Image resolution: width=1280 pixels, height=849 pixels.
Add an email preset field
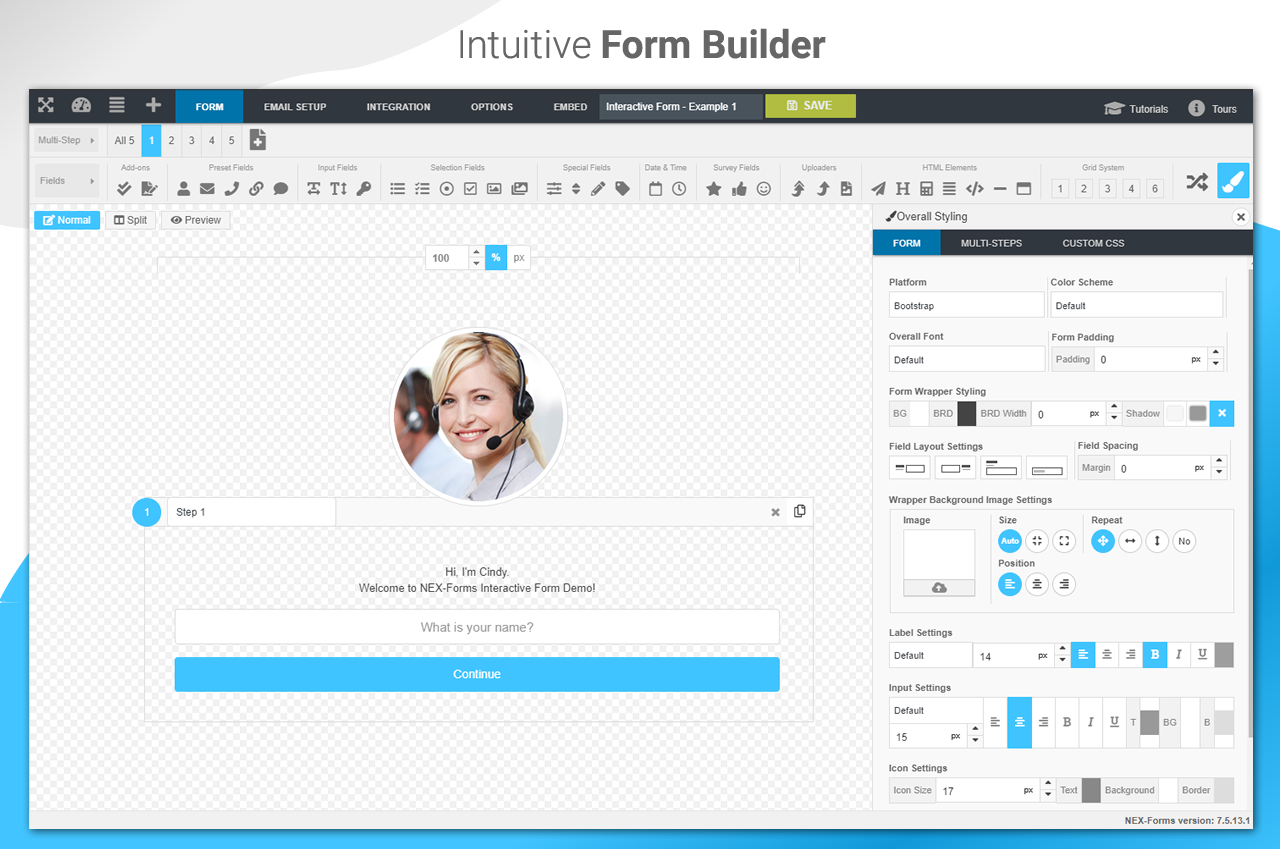coord(206,188)
